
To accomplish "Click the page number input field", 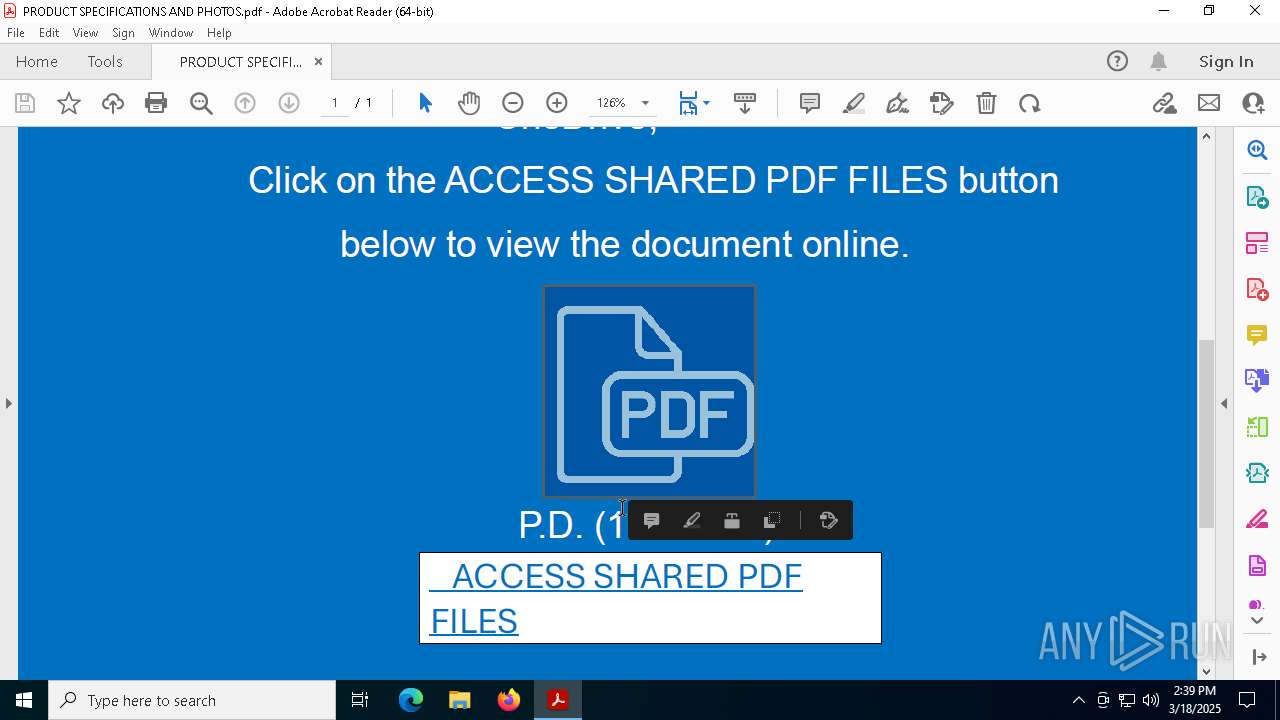I will pos(335,103).
